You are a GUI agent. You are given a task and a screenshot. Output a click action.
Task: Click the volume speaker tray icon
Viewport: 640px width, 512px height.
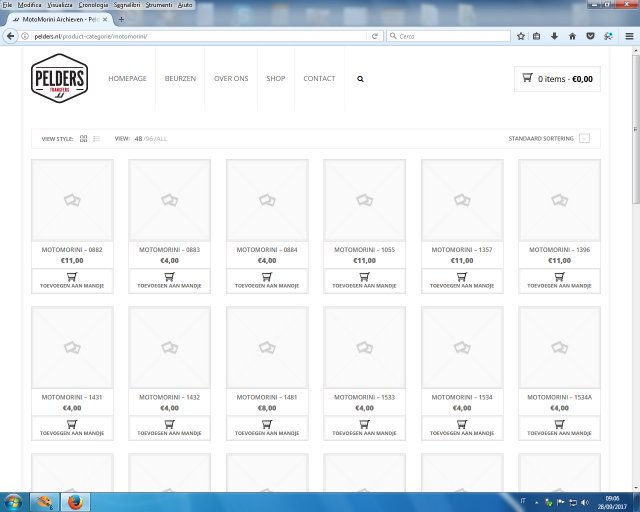585,502
